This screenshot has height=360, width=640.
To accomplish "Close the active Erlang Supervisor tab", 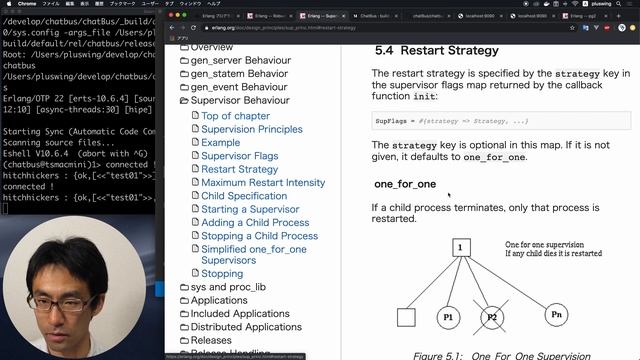I will (343, 16).
